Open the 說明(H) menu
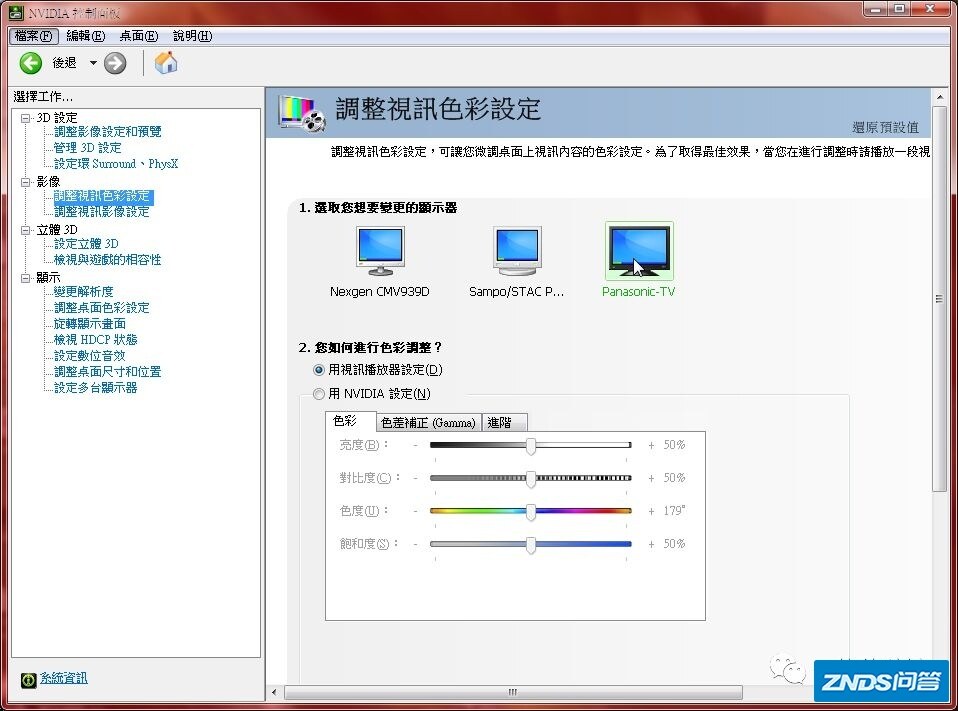This screenshot has width=958, height=711. point(192,36)
